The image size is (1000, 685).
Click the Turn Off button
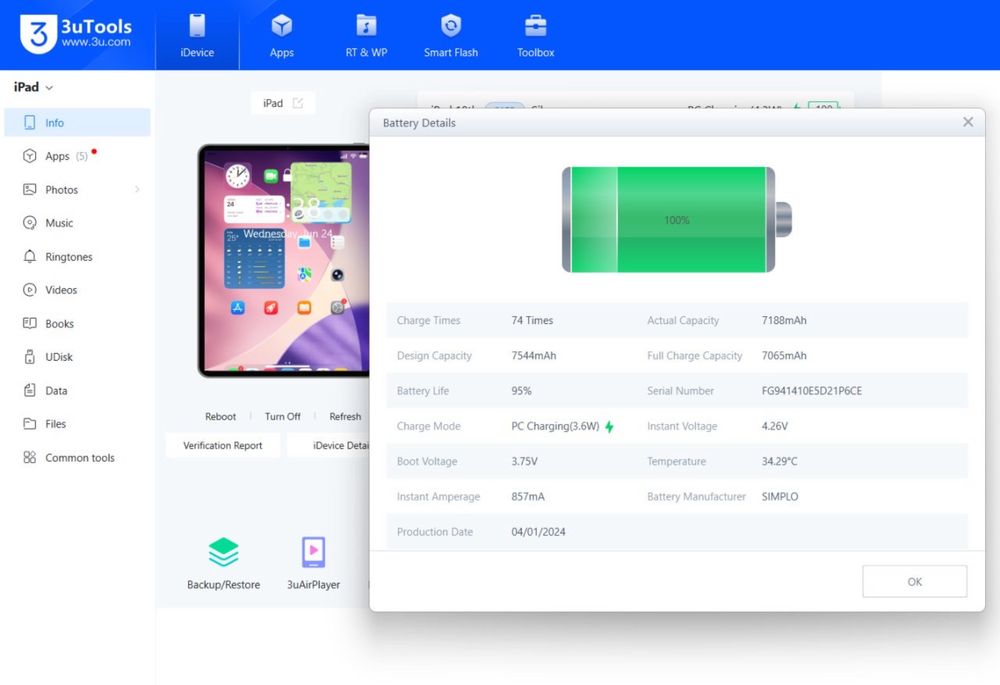click(x=283, y=416)
